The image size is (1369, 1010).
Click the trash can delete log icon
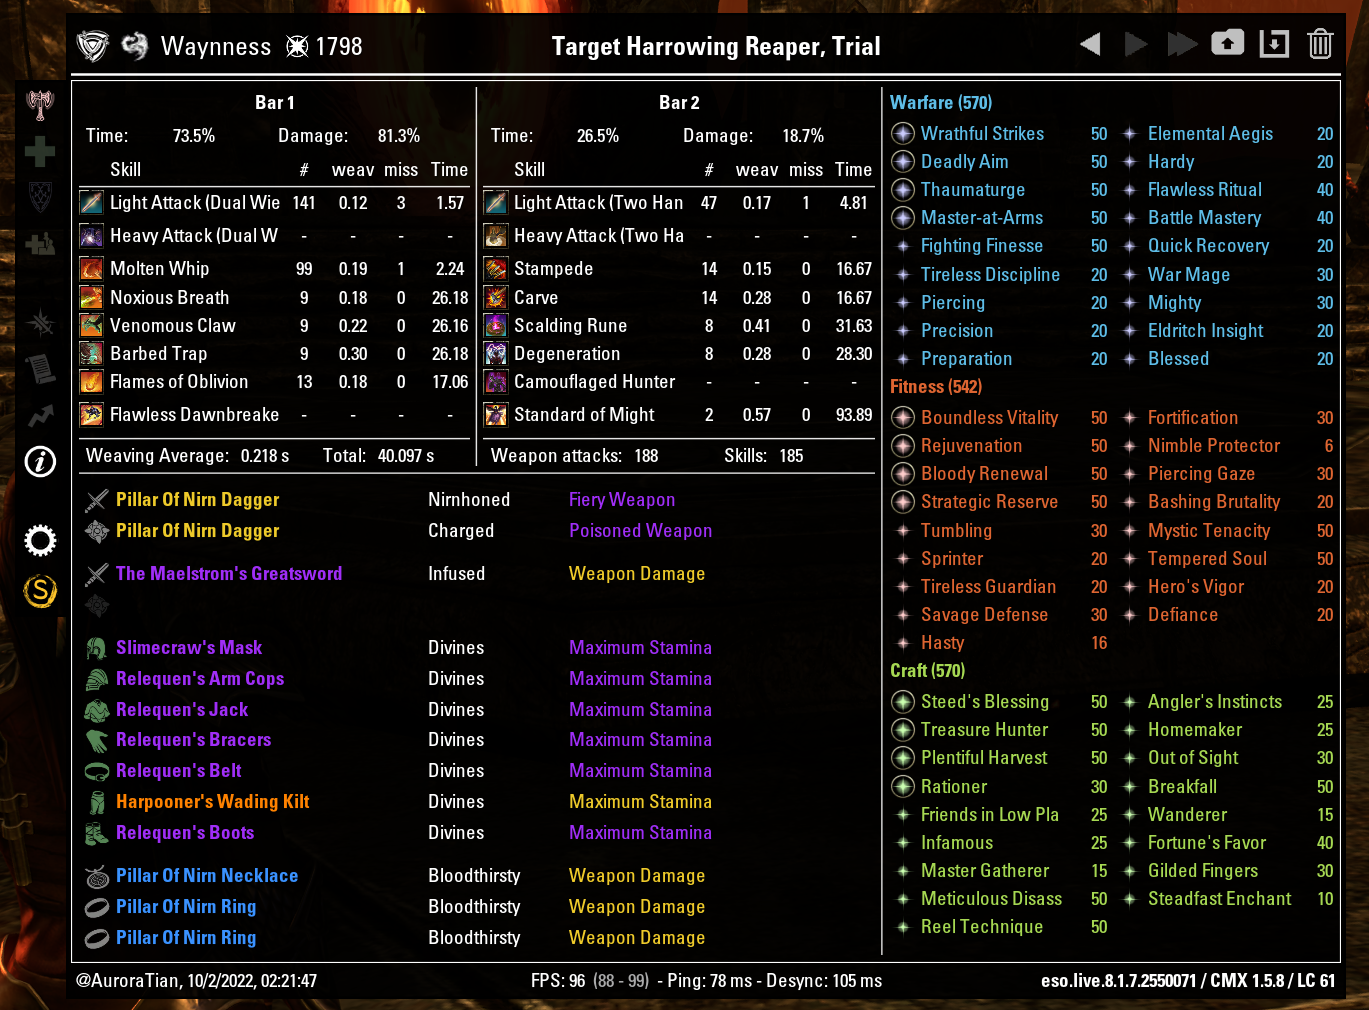point(1320,44)
